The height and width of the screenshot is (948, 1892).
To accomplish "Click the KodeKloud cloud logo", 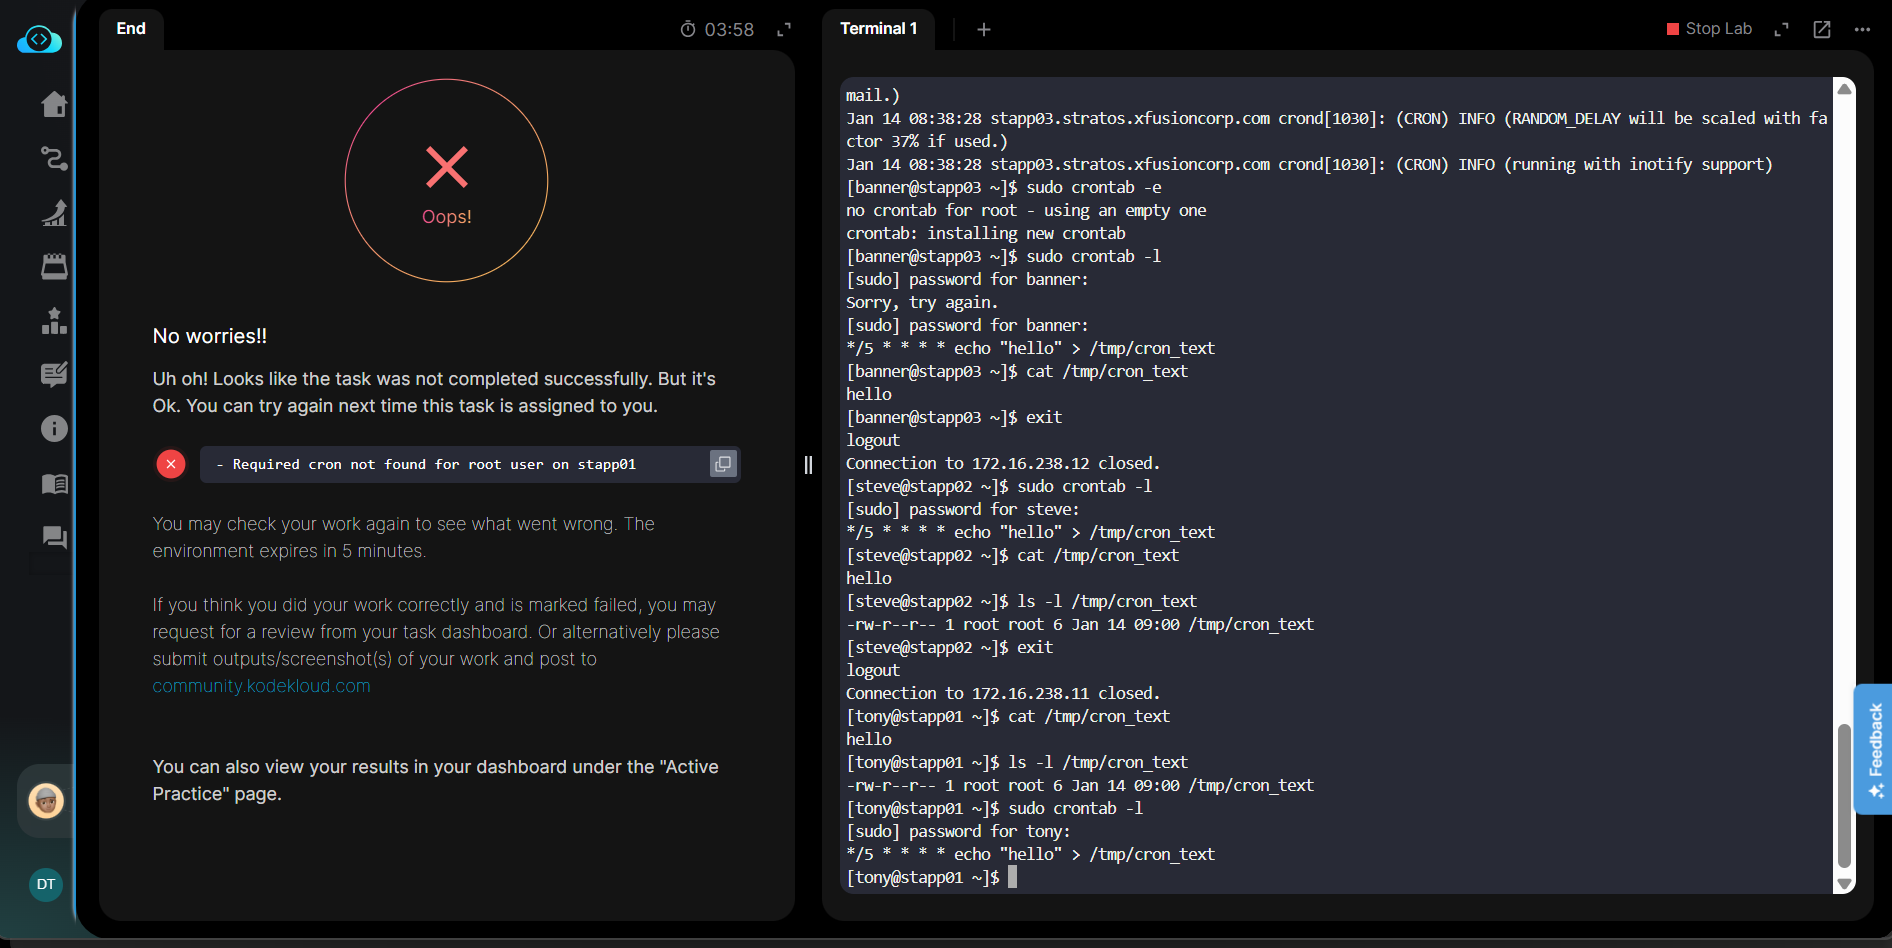I will tap(39, 40).
